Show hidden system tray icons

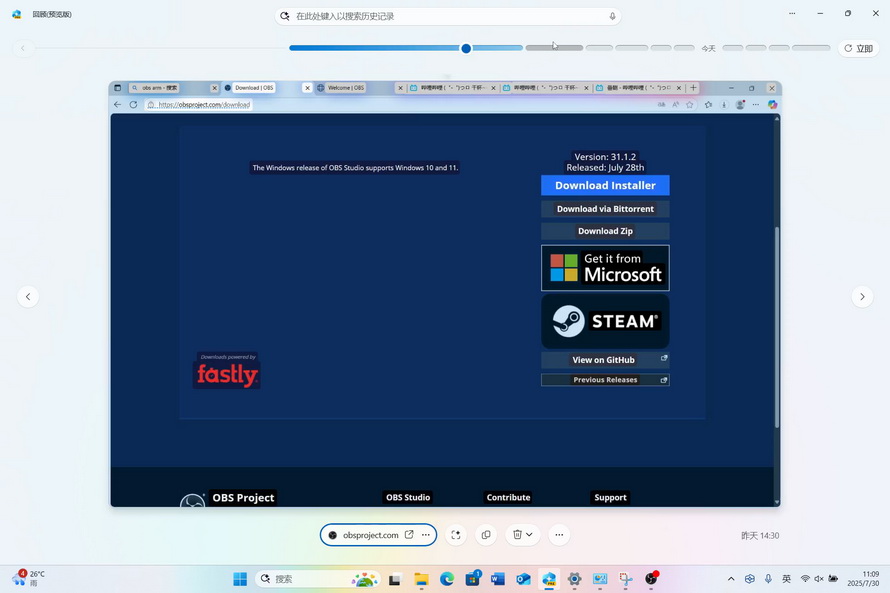731,579
